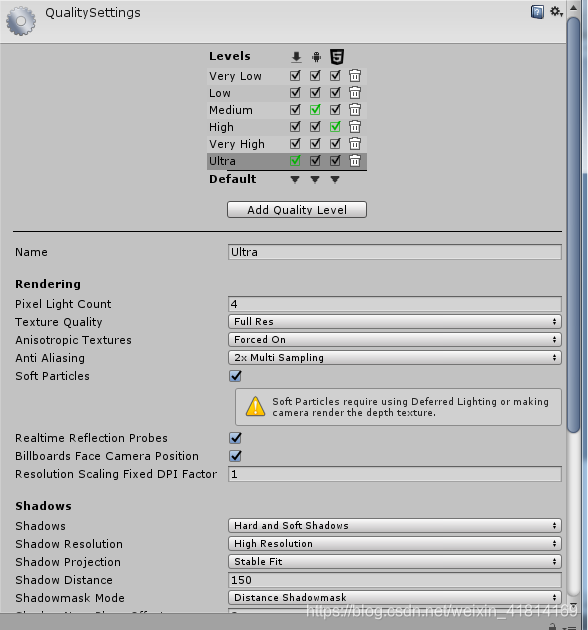Viewport: 588px width, 630px height.
Task: Delete the Low quality level
Action: click(x=354, y=93)
